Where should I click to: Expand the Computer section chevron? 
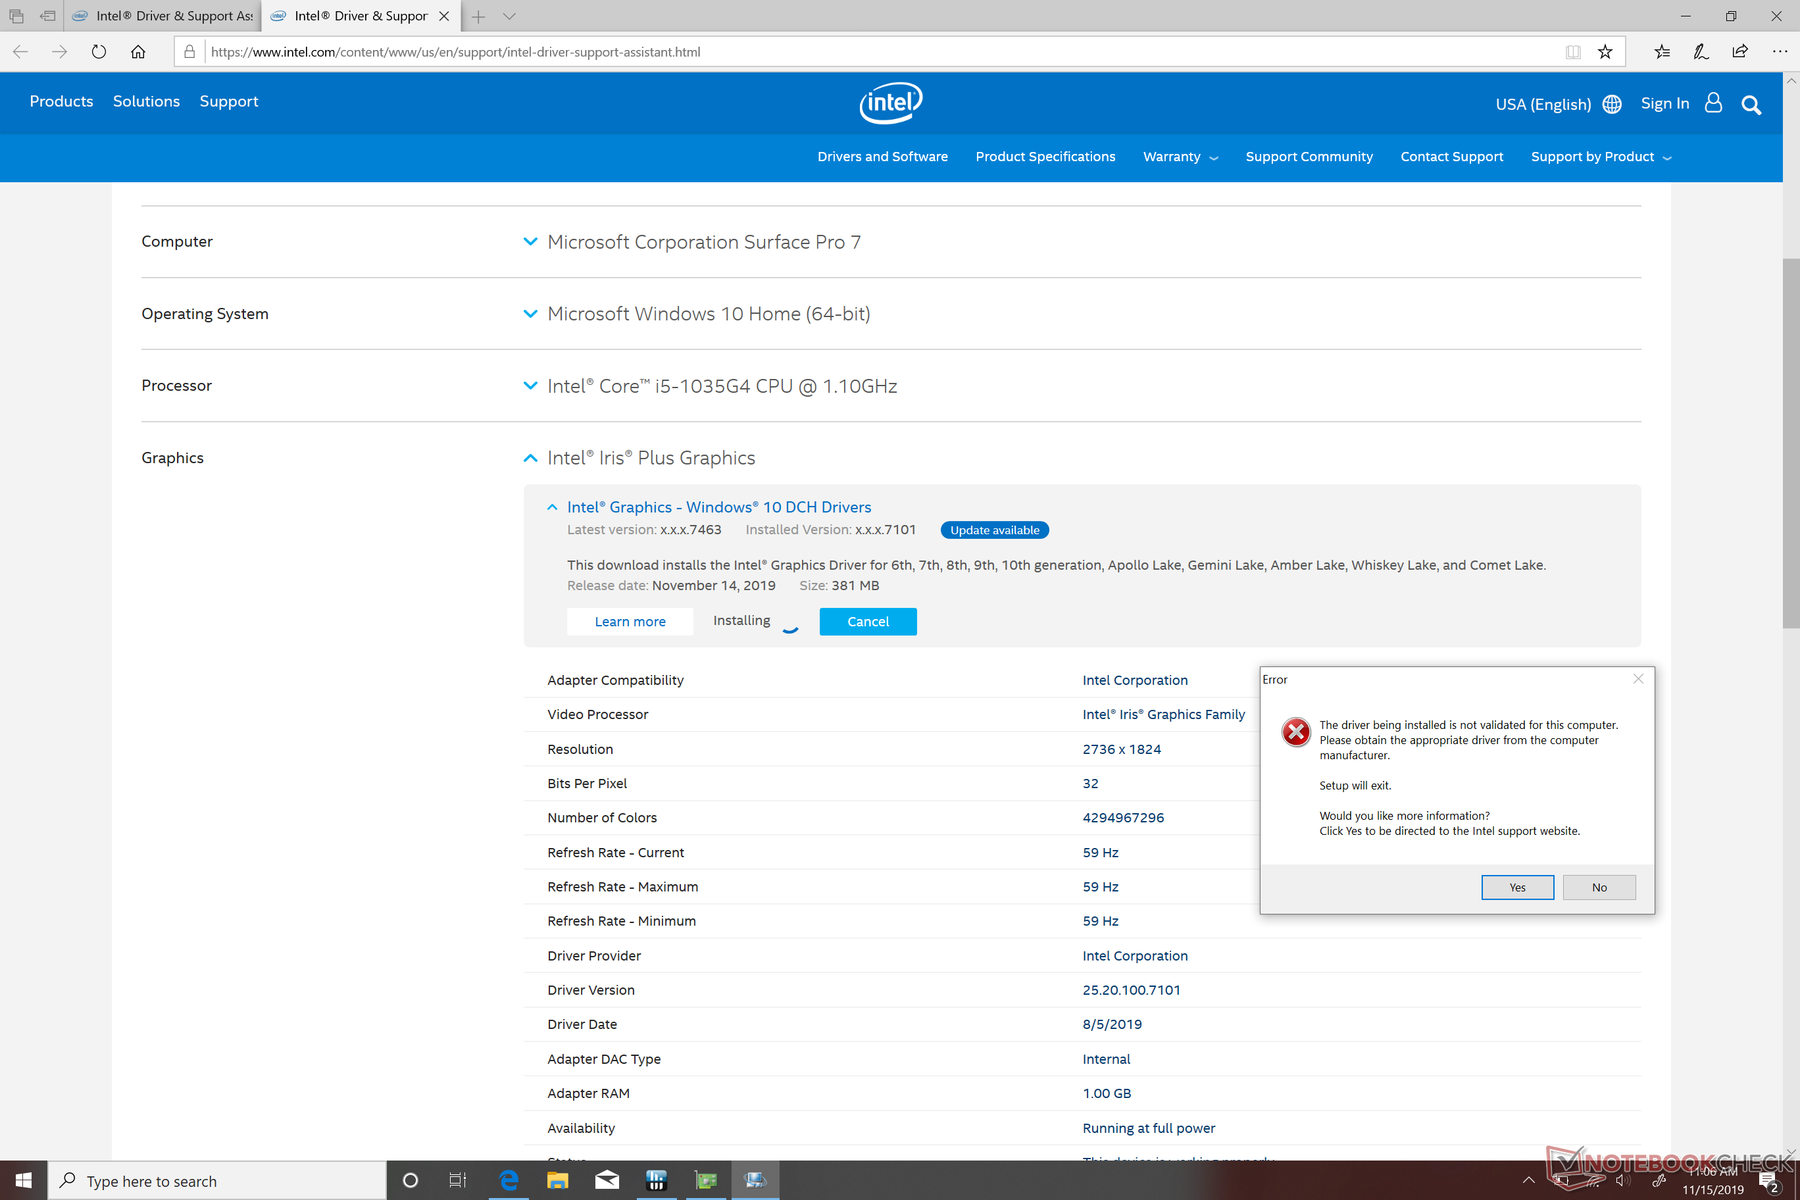[530, 242]
